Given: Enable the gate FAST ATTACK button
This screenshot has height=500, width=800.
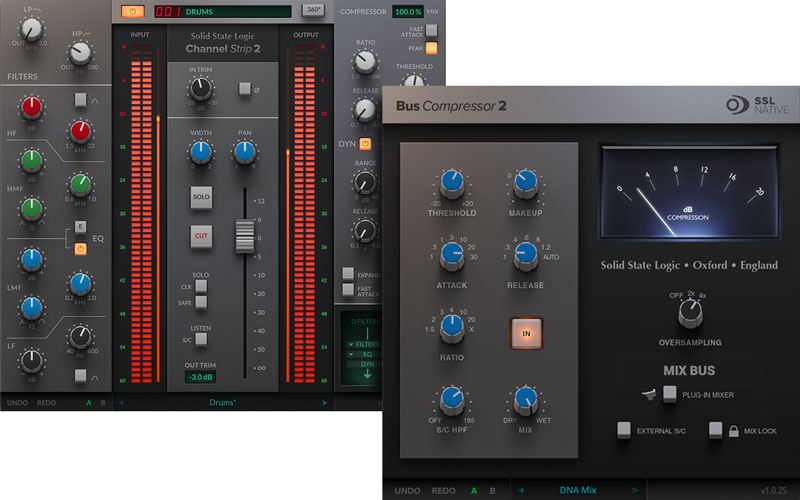Looking at the screenshot, I should (x=348, y=290).
